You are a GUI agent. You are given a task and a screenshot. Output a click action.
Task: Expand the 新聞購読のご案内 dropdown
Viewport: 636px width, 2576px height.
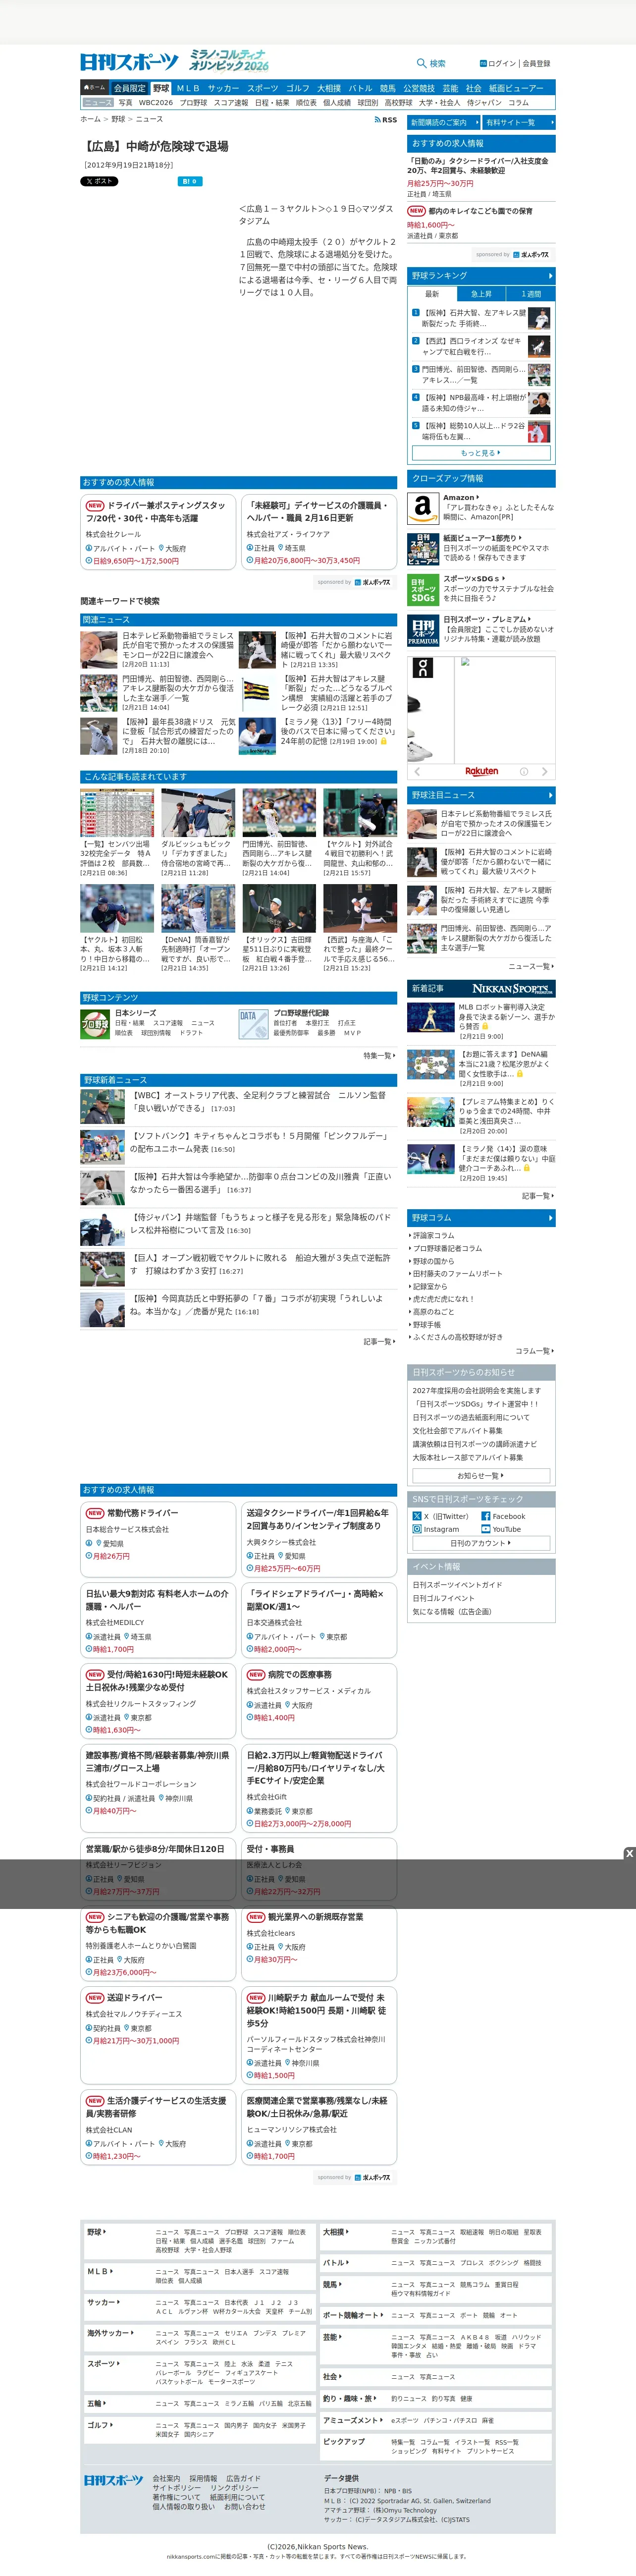tap(443, 122)
